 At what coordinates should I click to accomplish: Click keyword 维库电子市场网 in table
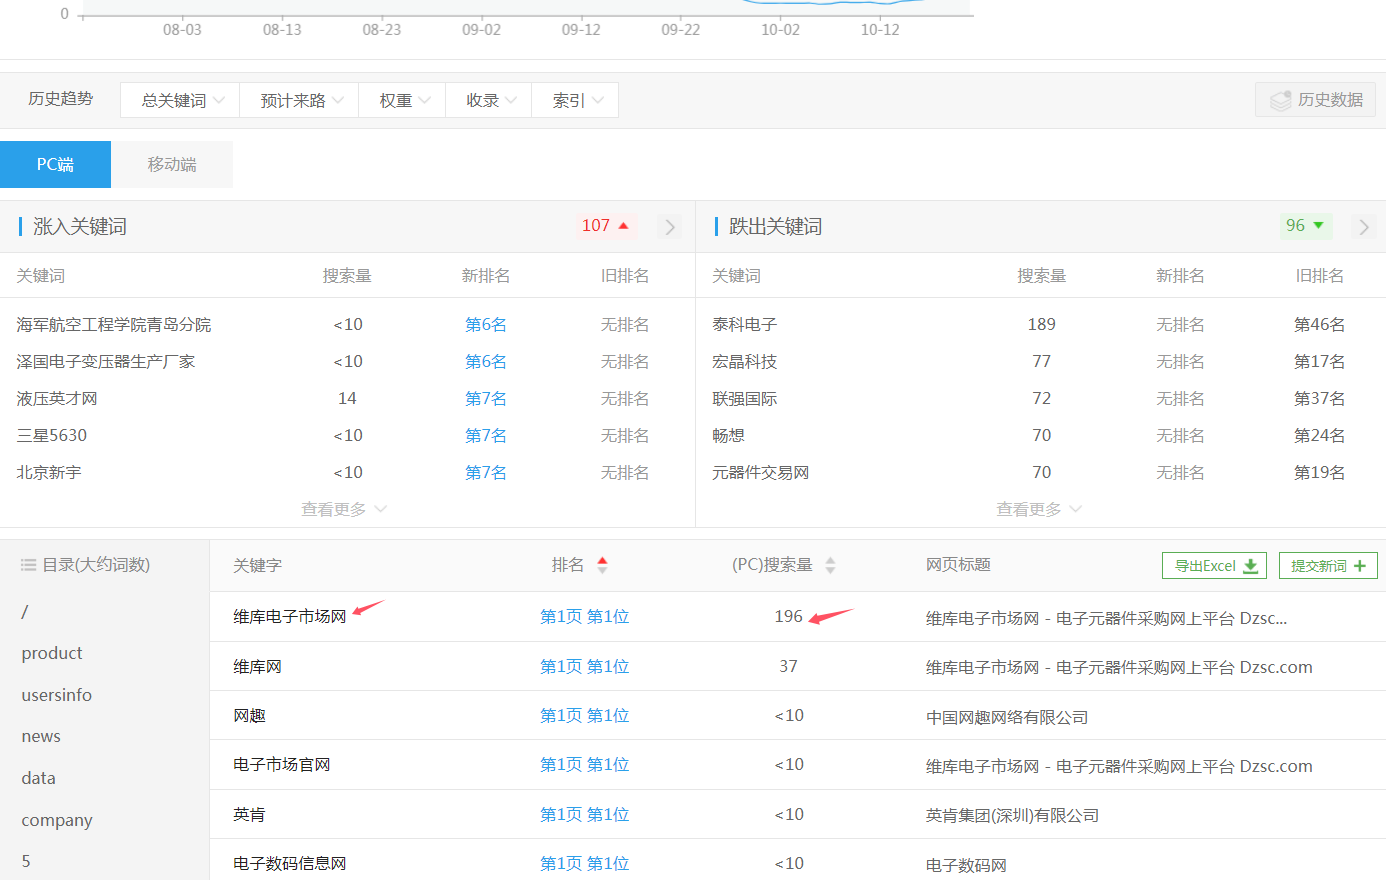[290, 617]
